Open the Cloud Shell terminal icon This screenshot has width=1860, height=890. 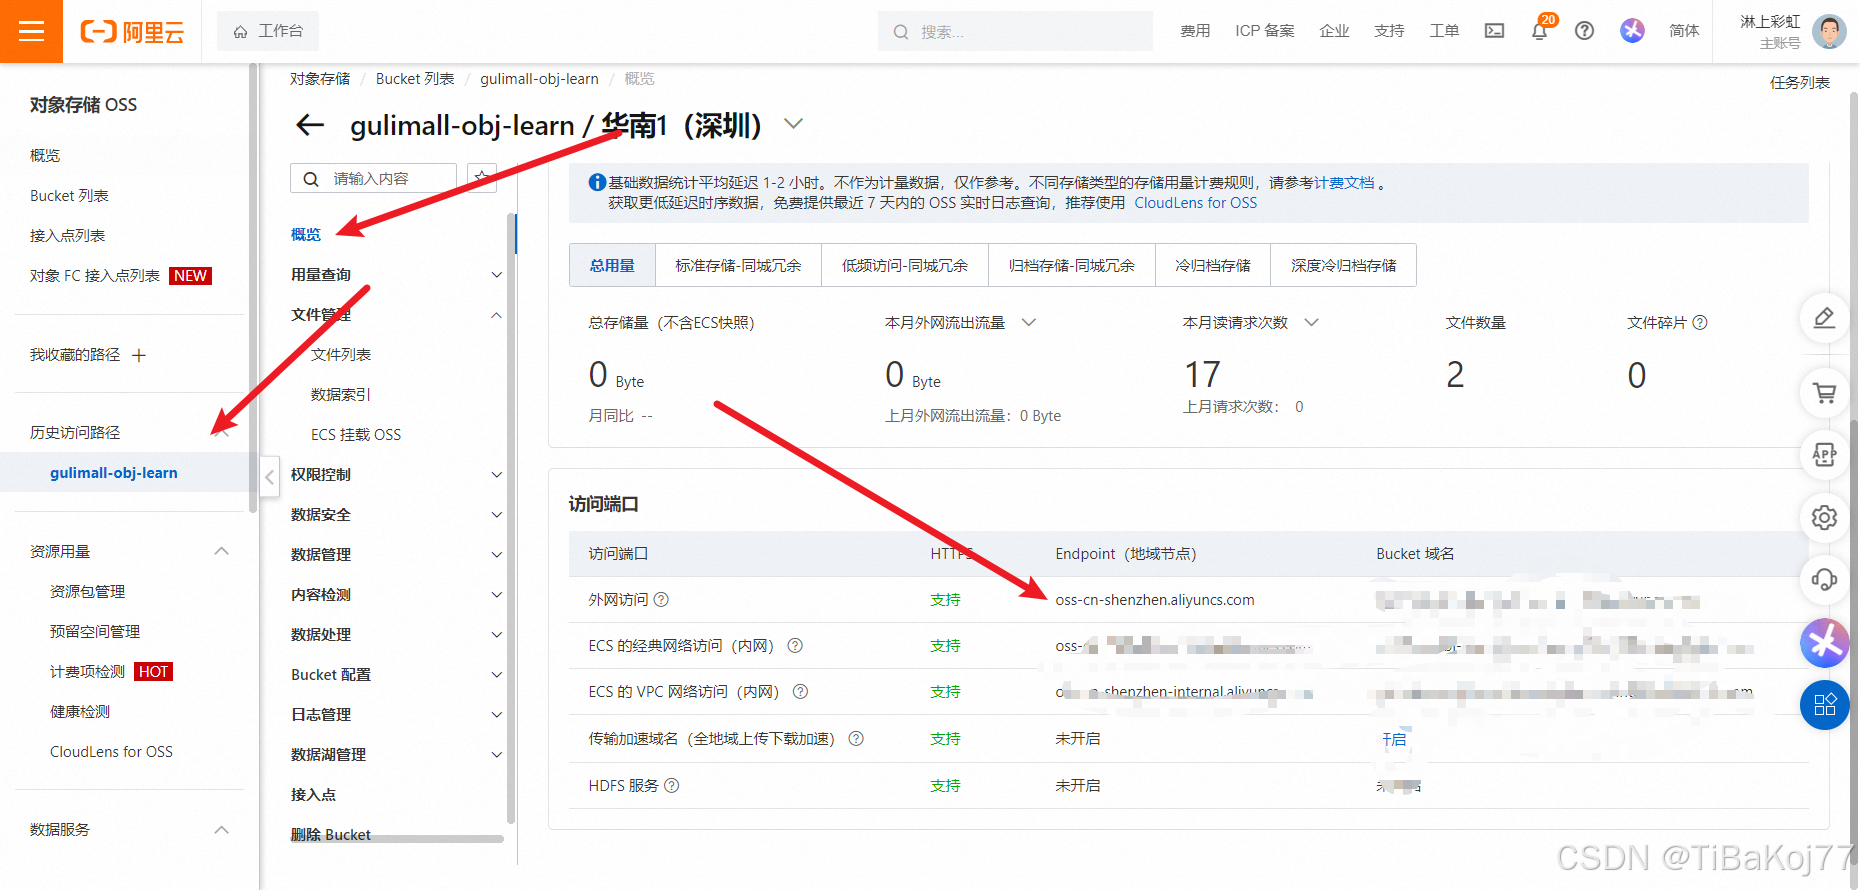tap(1494, 31)
